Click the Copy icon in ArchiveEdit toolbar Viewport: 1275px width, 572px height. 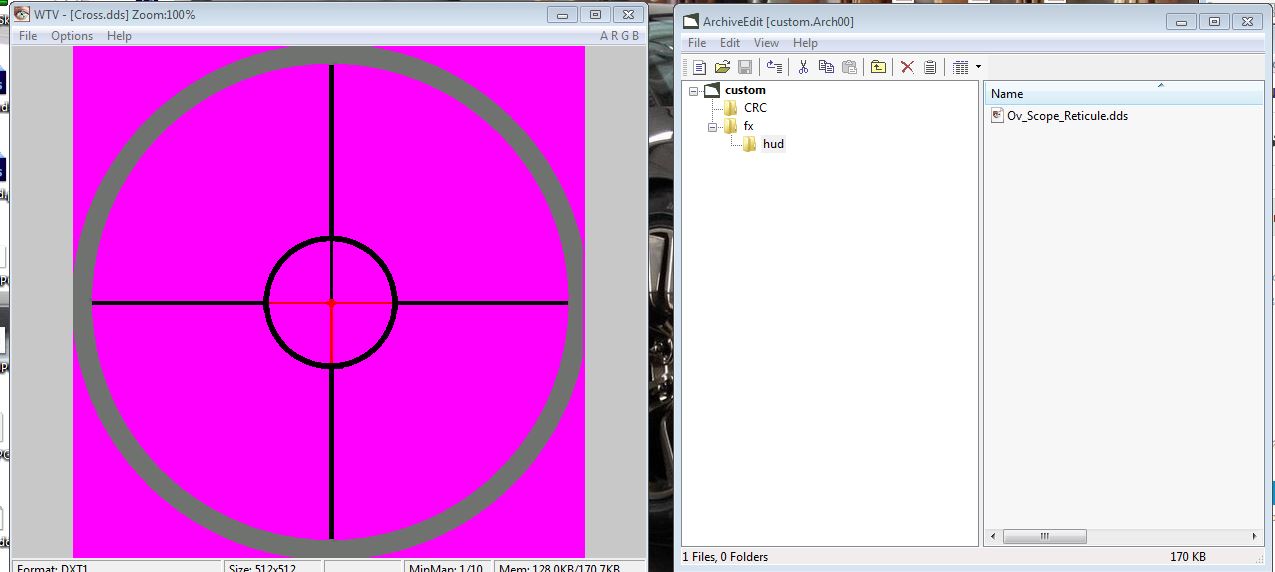tap(826, 67)
